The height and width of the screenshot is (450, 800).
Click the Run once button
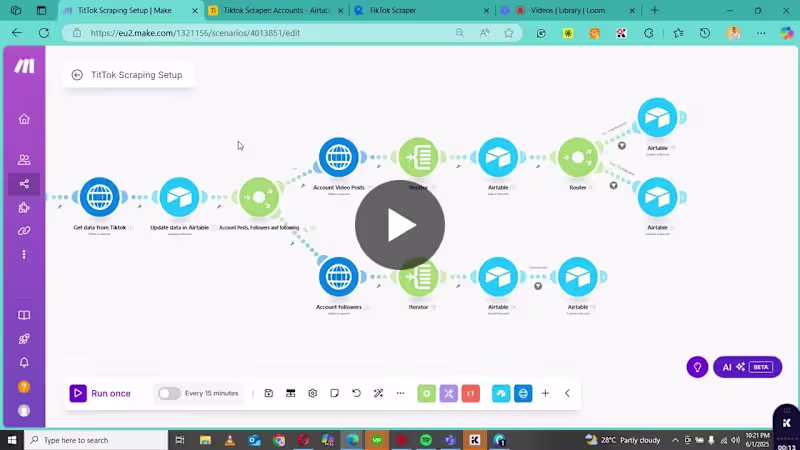tap(101, 393)
